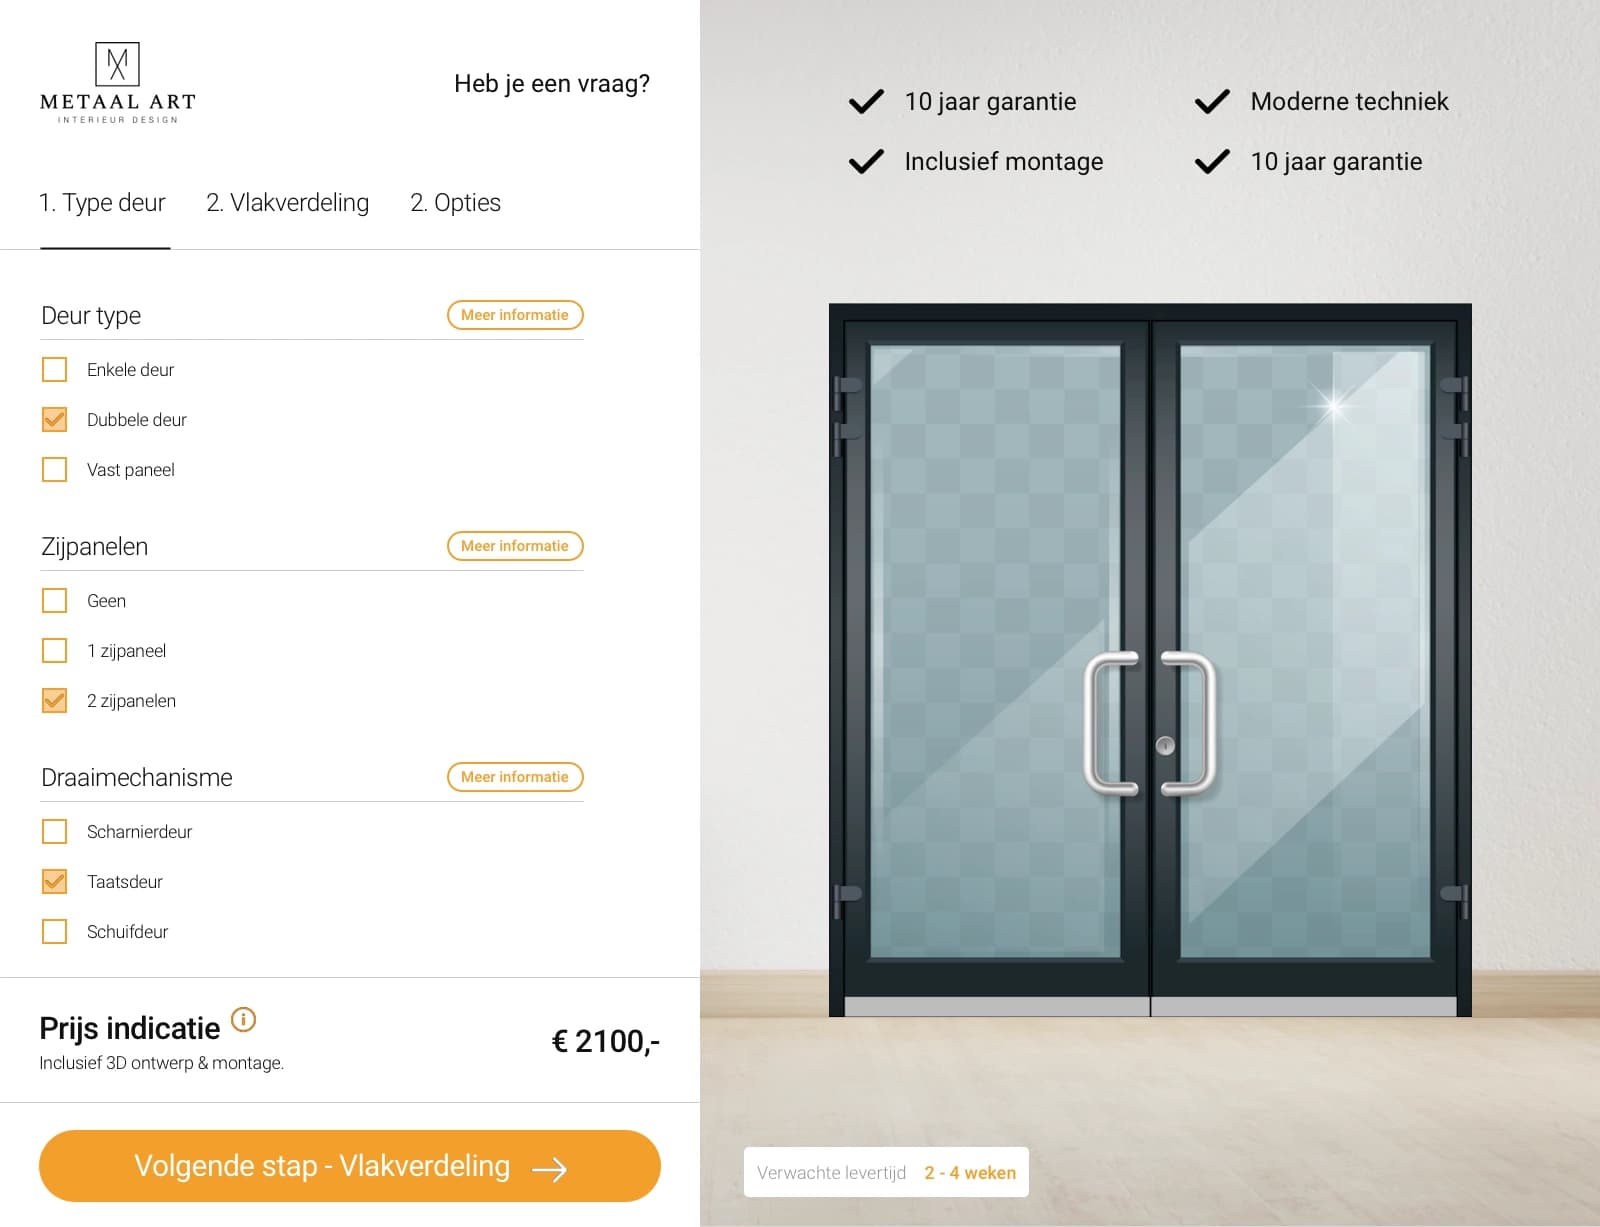Click Volgende stap - Vlakverdeling button
Image resolution: width=1600 pixels, height=1227 pixels.
tap(348, 1166)
